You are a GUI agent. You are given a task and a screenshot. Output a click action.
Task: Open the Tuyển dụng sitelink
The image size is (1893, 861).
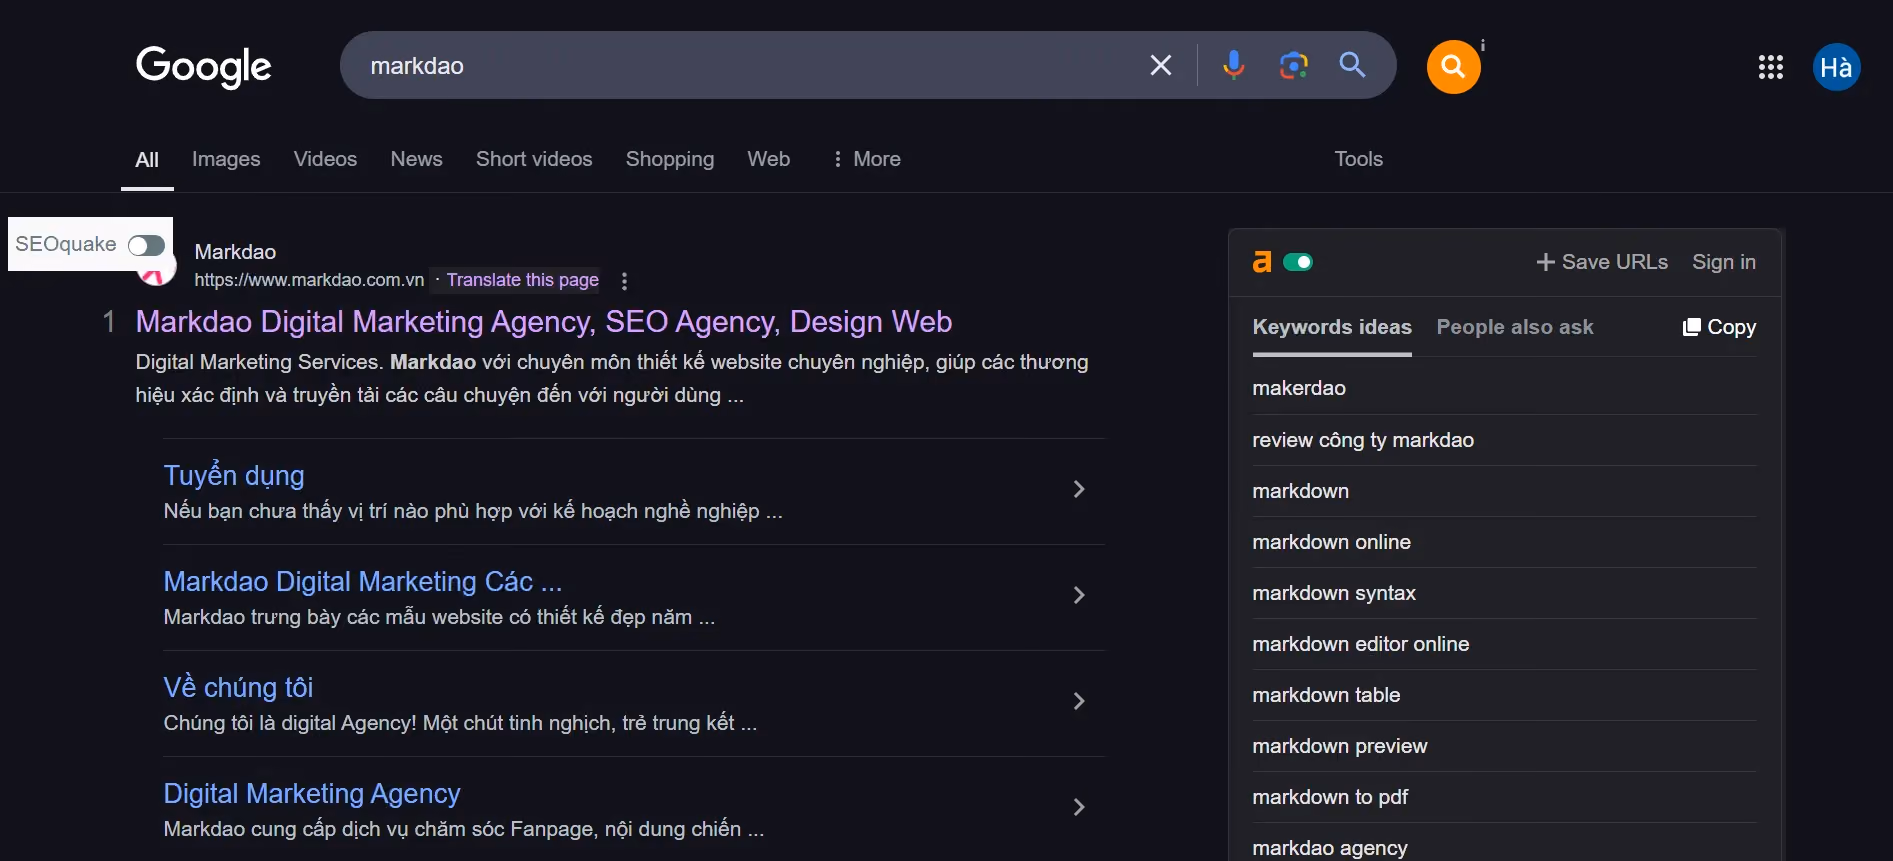tap(234, 475)
